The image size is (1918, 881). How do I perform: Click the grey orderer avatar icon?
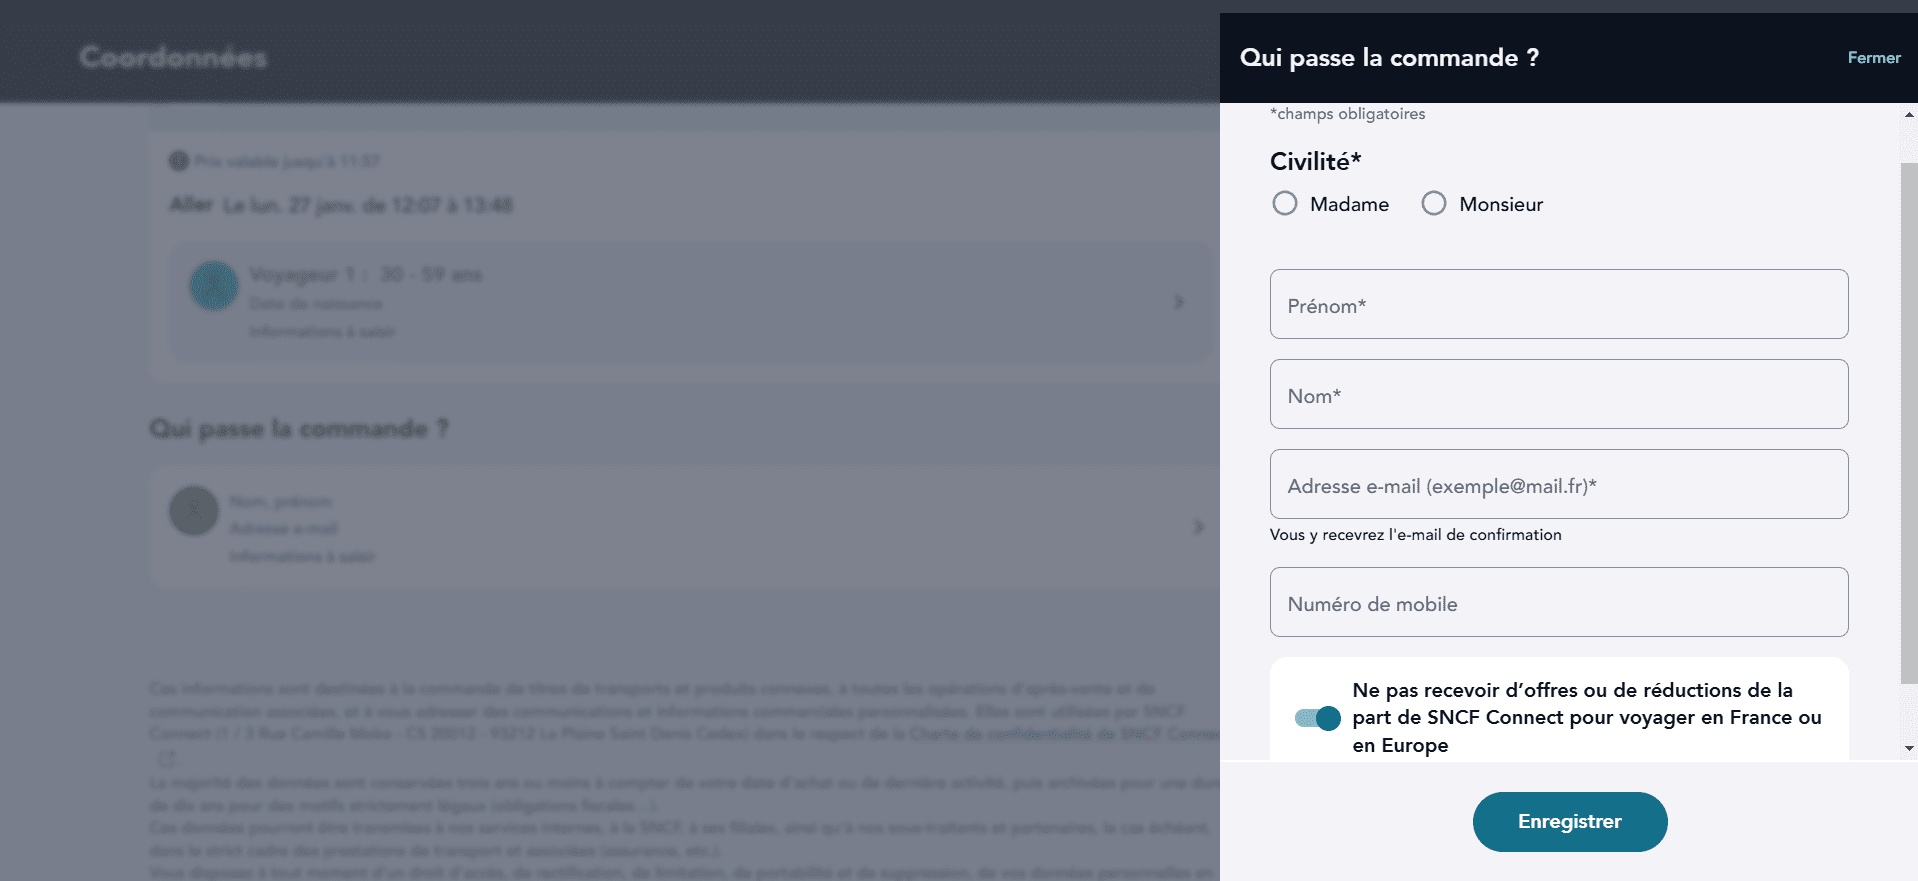point(194,511)
